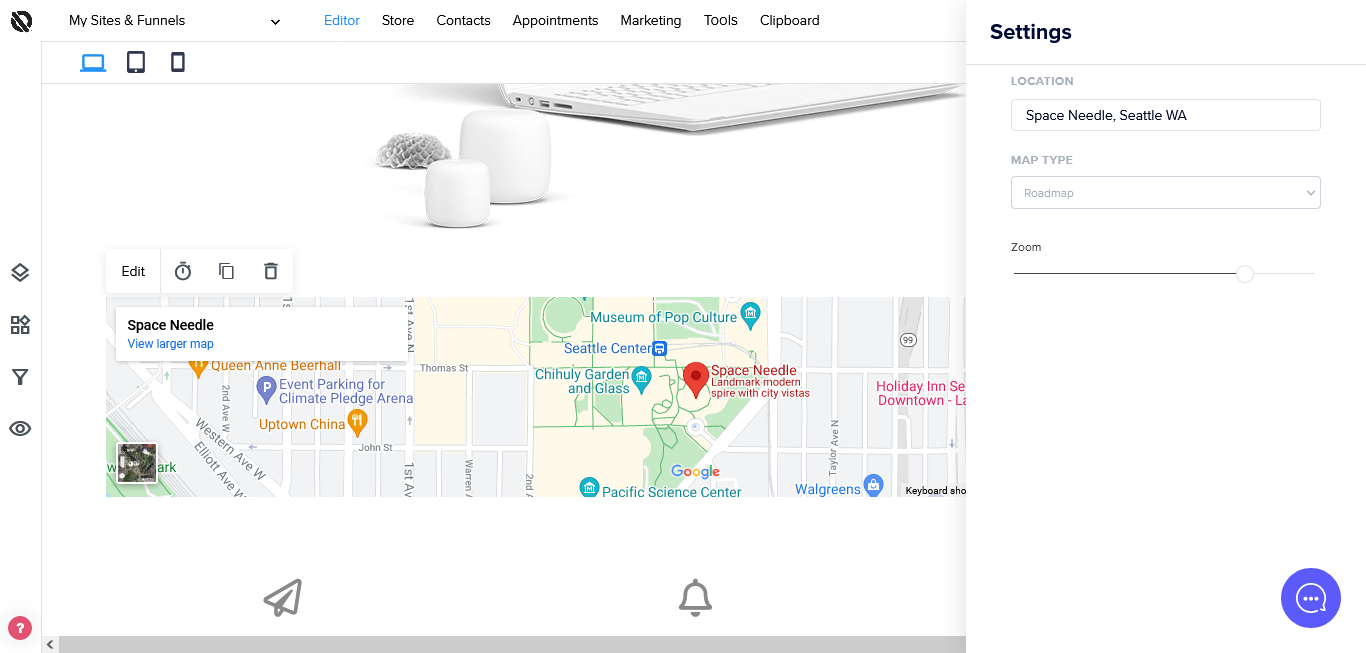Click the bell icon
Image resolution: width=1366 pixels, height=653 pixels.
click(696, 597)
